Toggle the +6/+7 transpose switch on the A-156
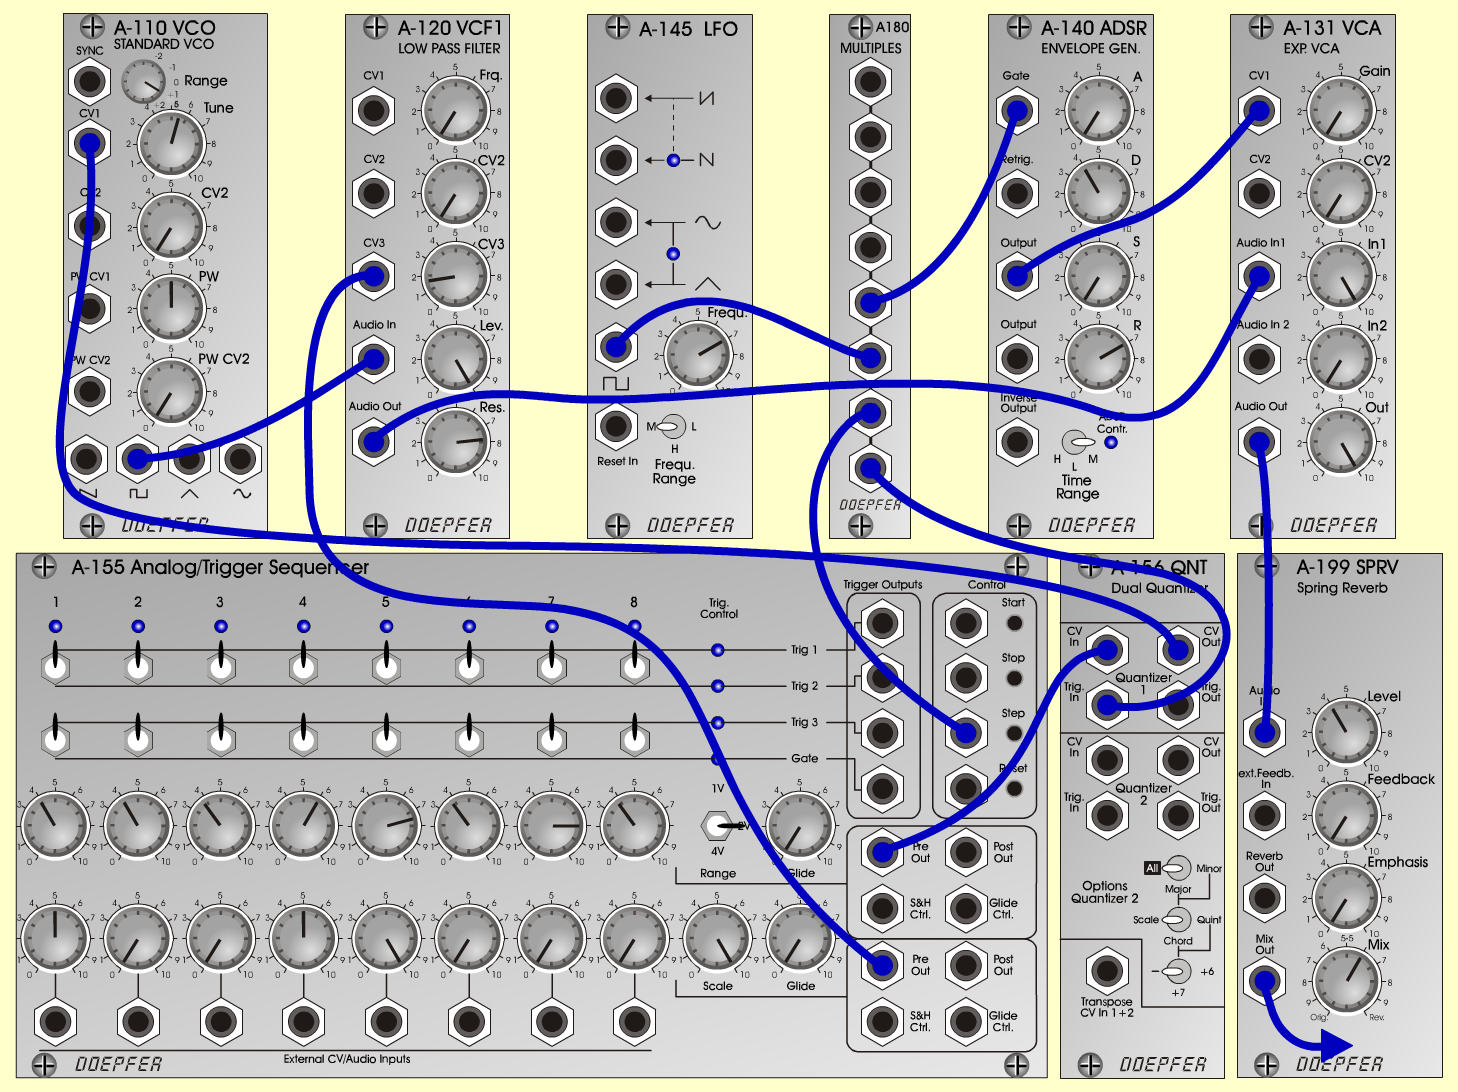Screen dimensions: 1458x1092 coord(1177,971)
